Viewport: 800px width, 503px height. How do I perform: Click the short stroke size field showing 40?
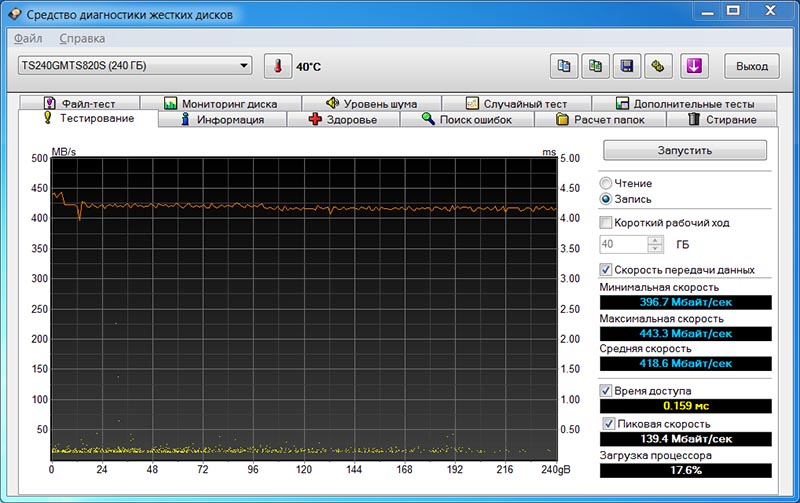tap(623, 244)
